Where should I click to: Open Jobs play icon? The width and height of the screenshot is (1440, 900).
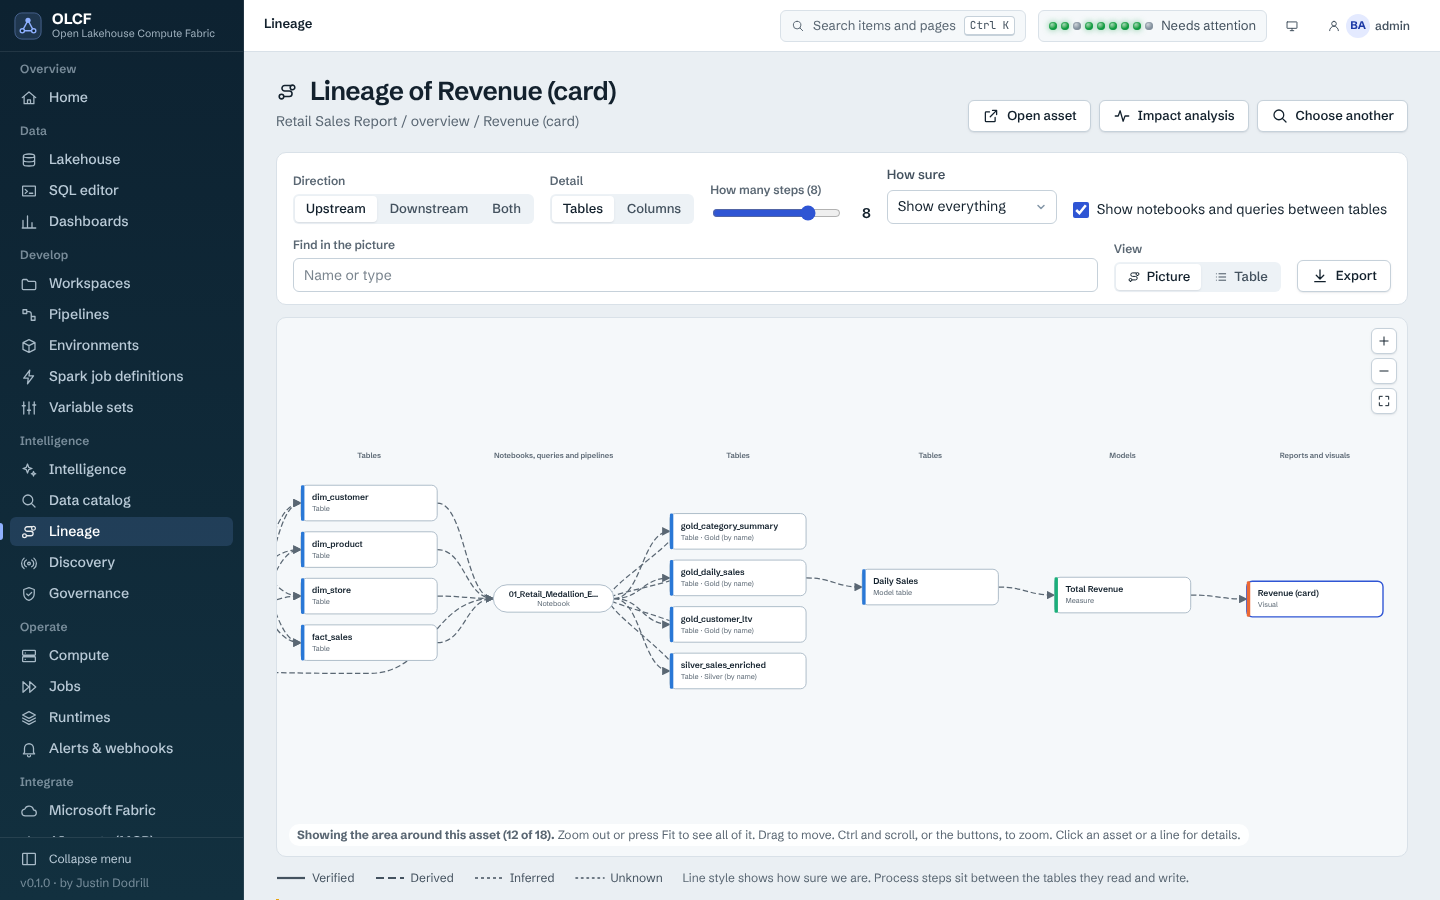coord(29,686)
